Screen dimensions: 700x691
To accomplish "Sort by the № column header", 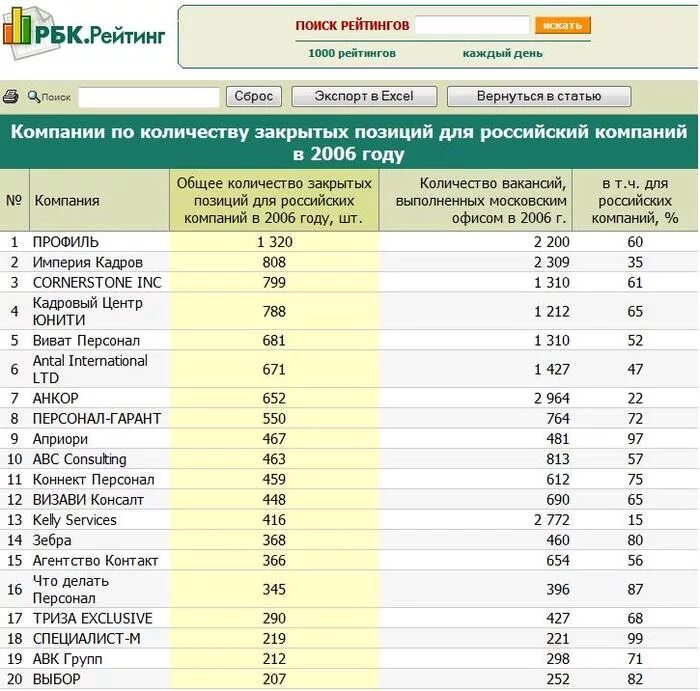I will [14, 200].
